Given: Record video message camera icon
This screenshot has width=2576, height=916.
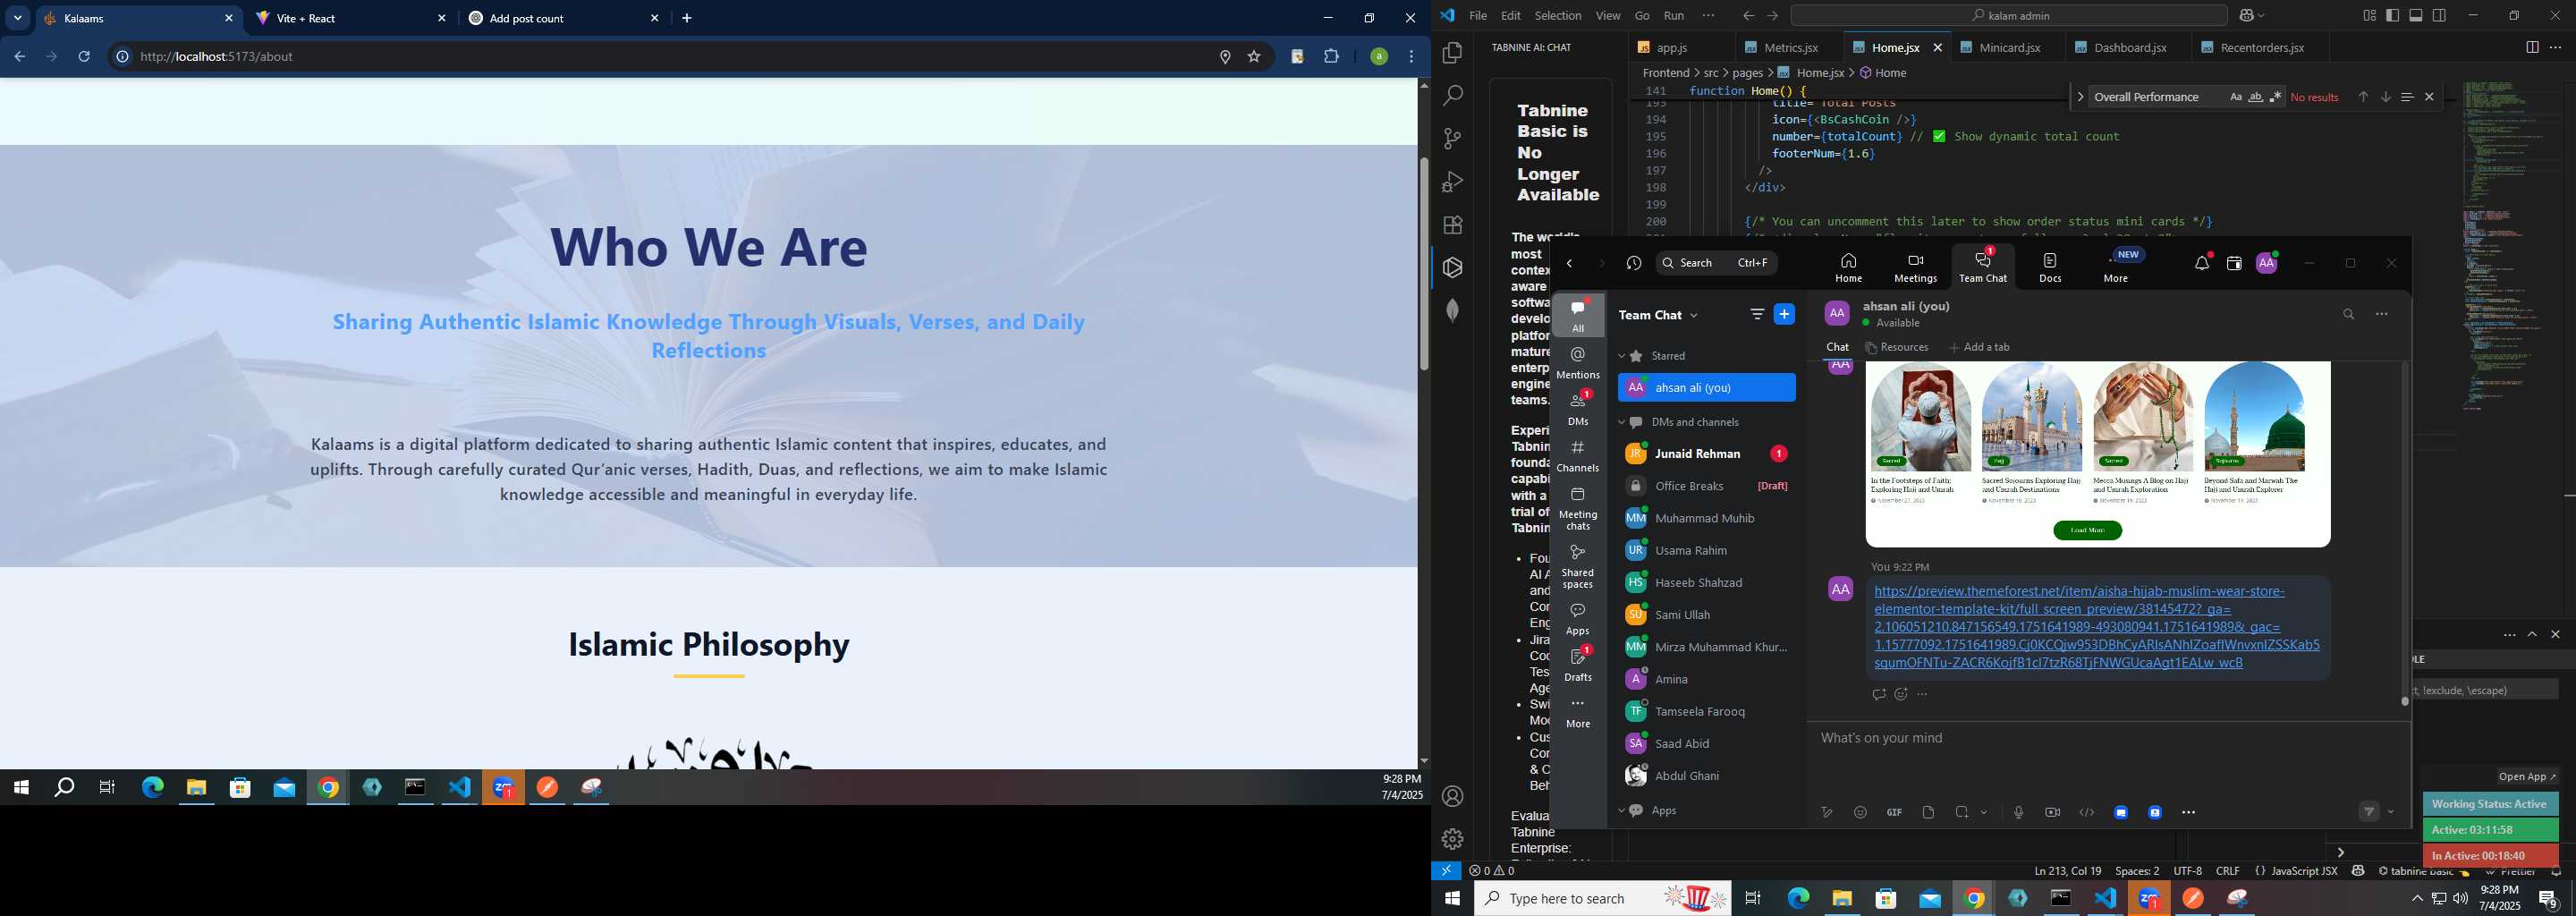Looking at the screenshot, I should (2052, 812).
